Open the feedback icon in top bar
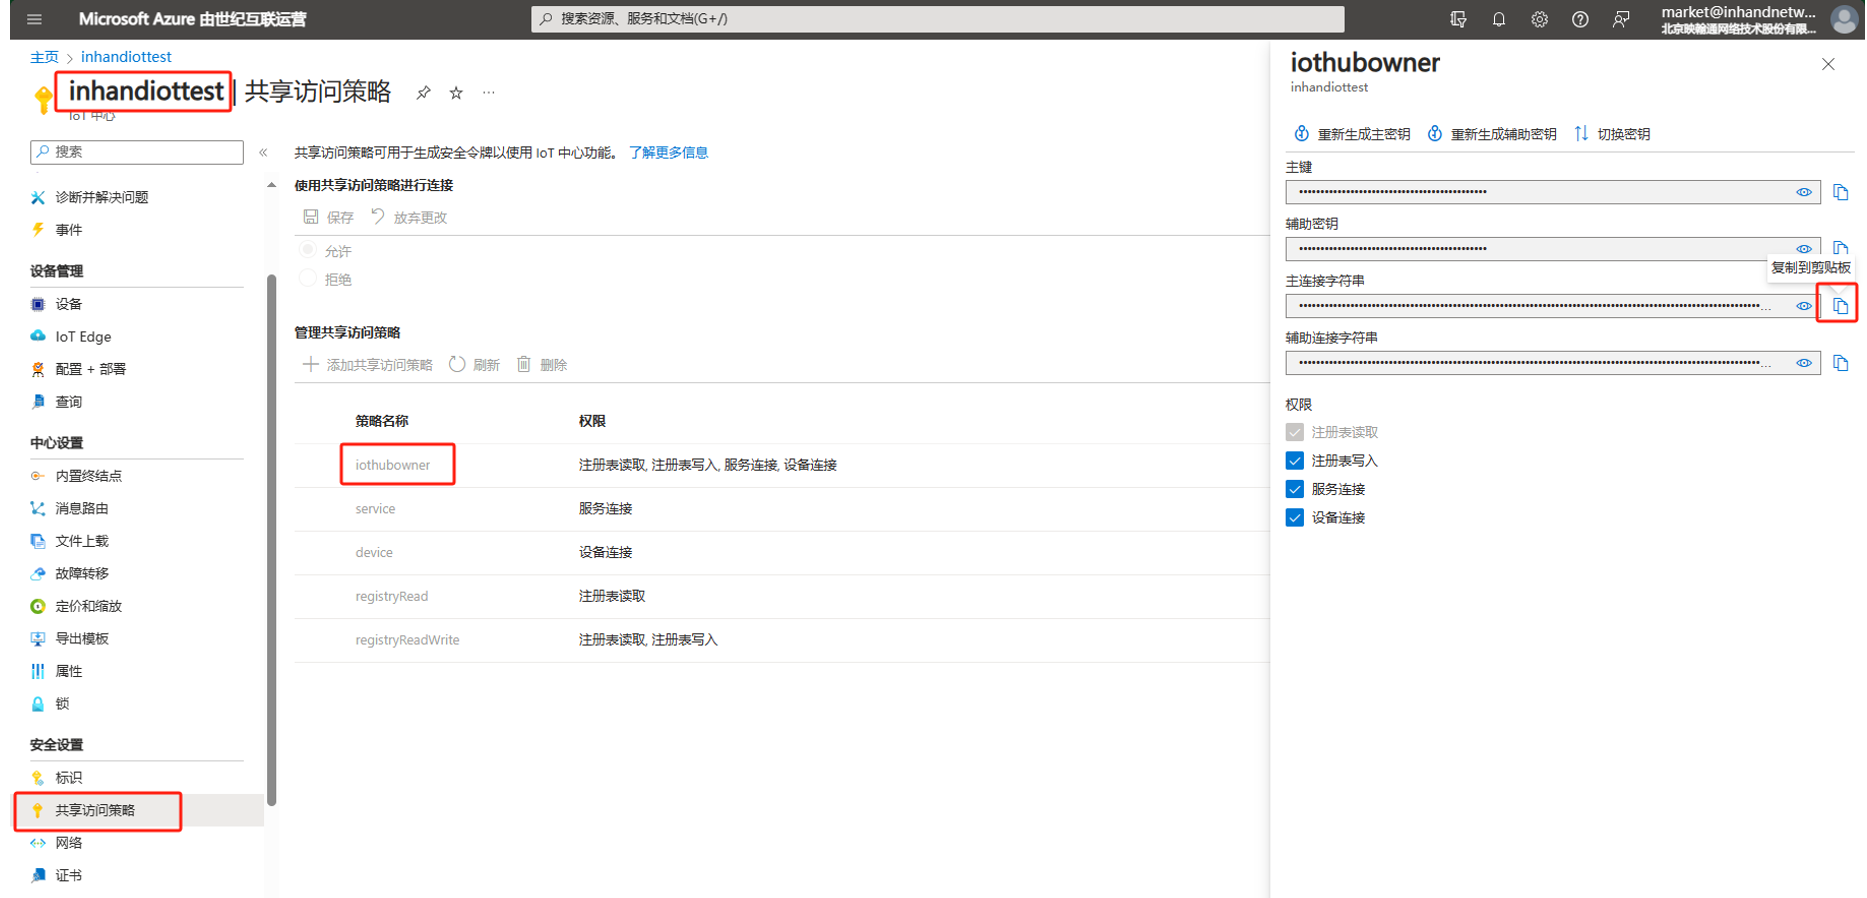The width and height of the screenshot is (1867, 898). 1621,19
